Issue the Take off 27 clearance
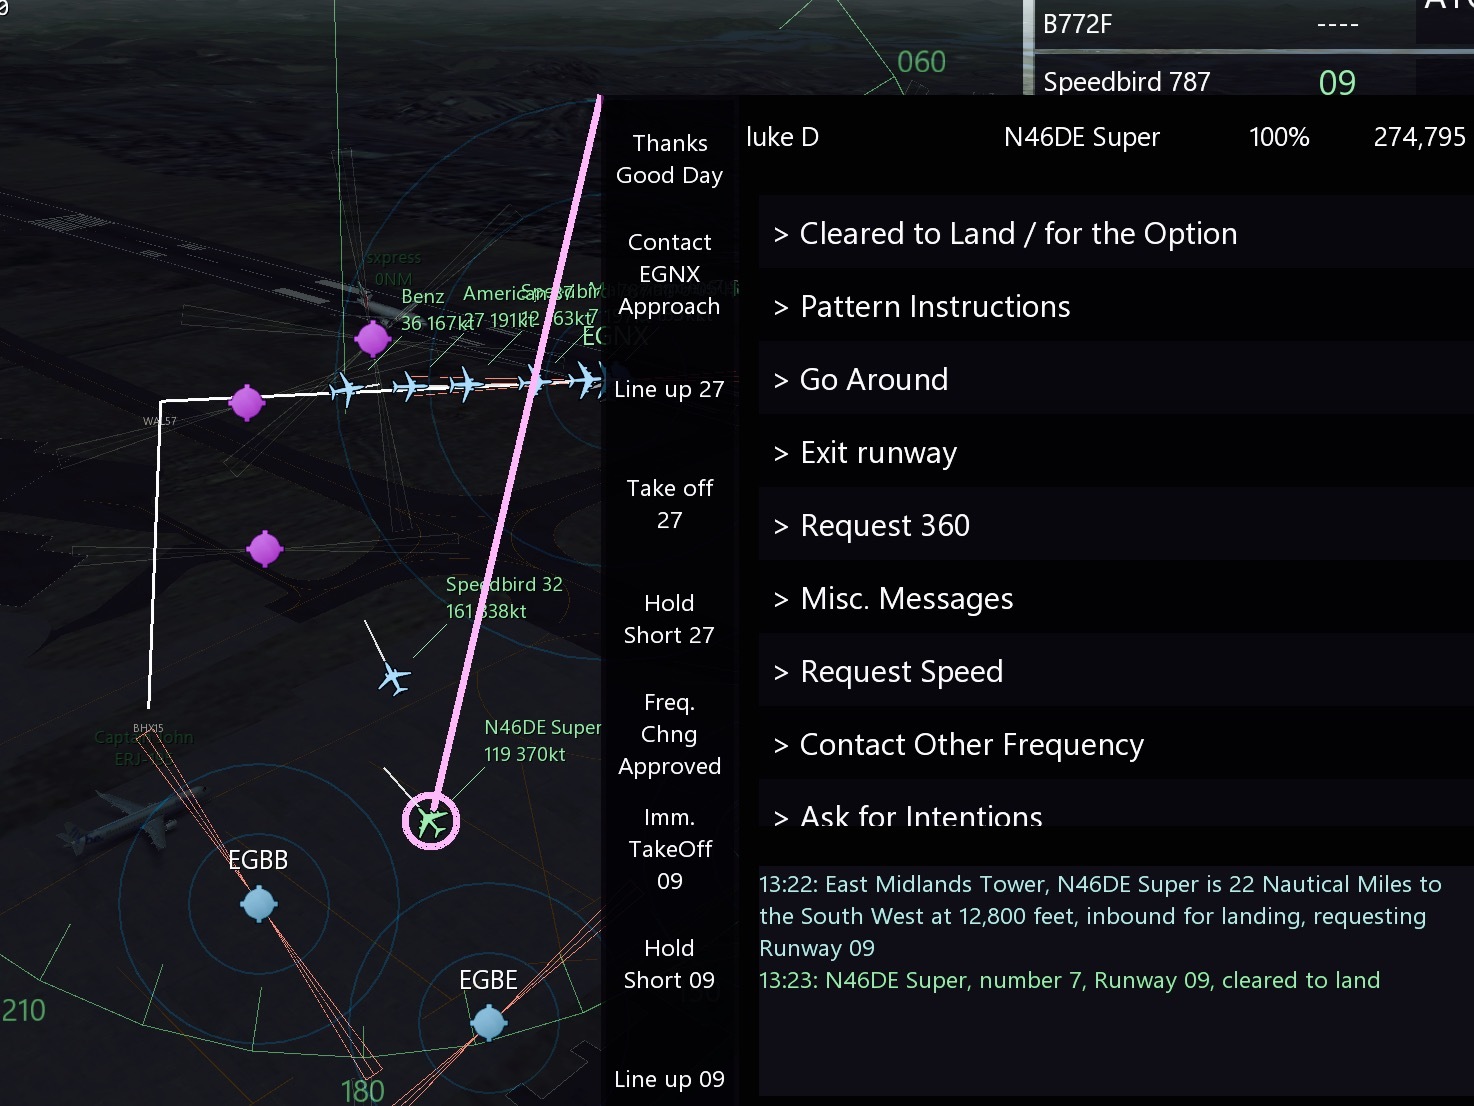1474x1106 pixels. pos(670,504)
